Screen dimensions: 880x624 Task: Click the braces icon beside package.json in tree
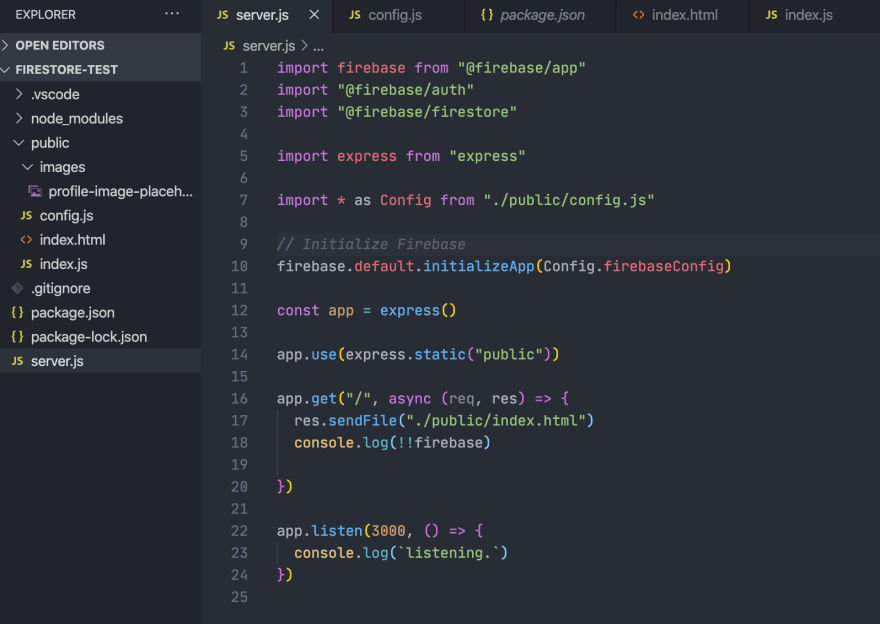(17, 313)
